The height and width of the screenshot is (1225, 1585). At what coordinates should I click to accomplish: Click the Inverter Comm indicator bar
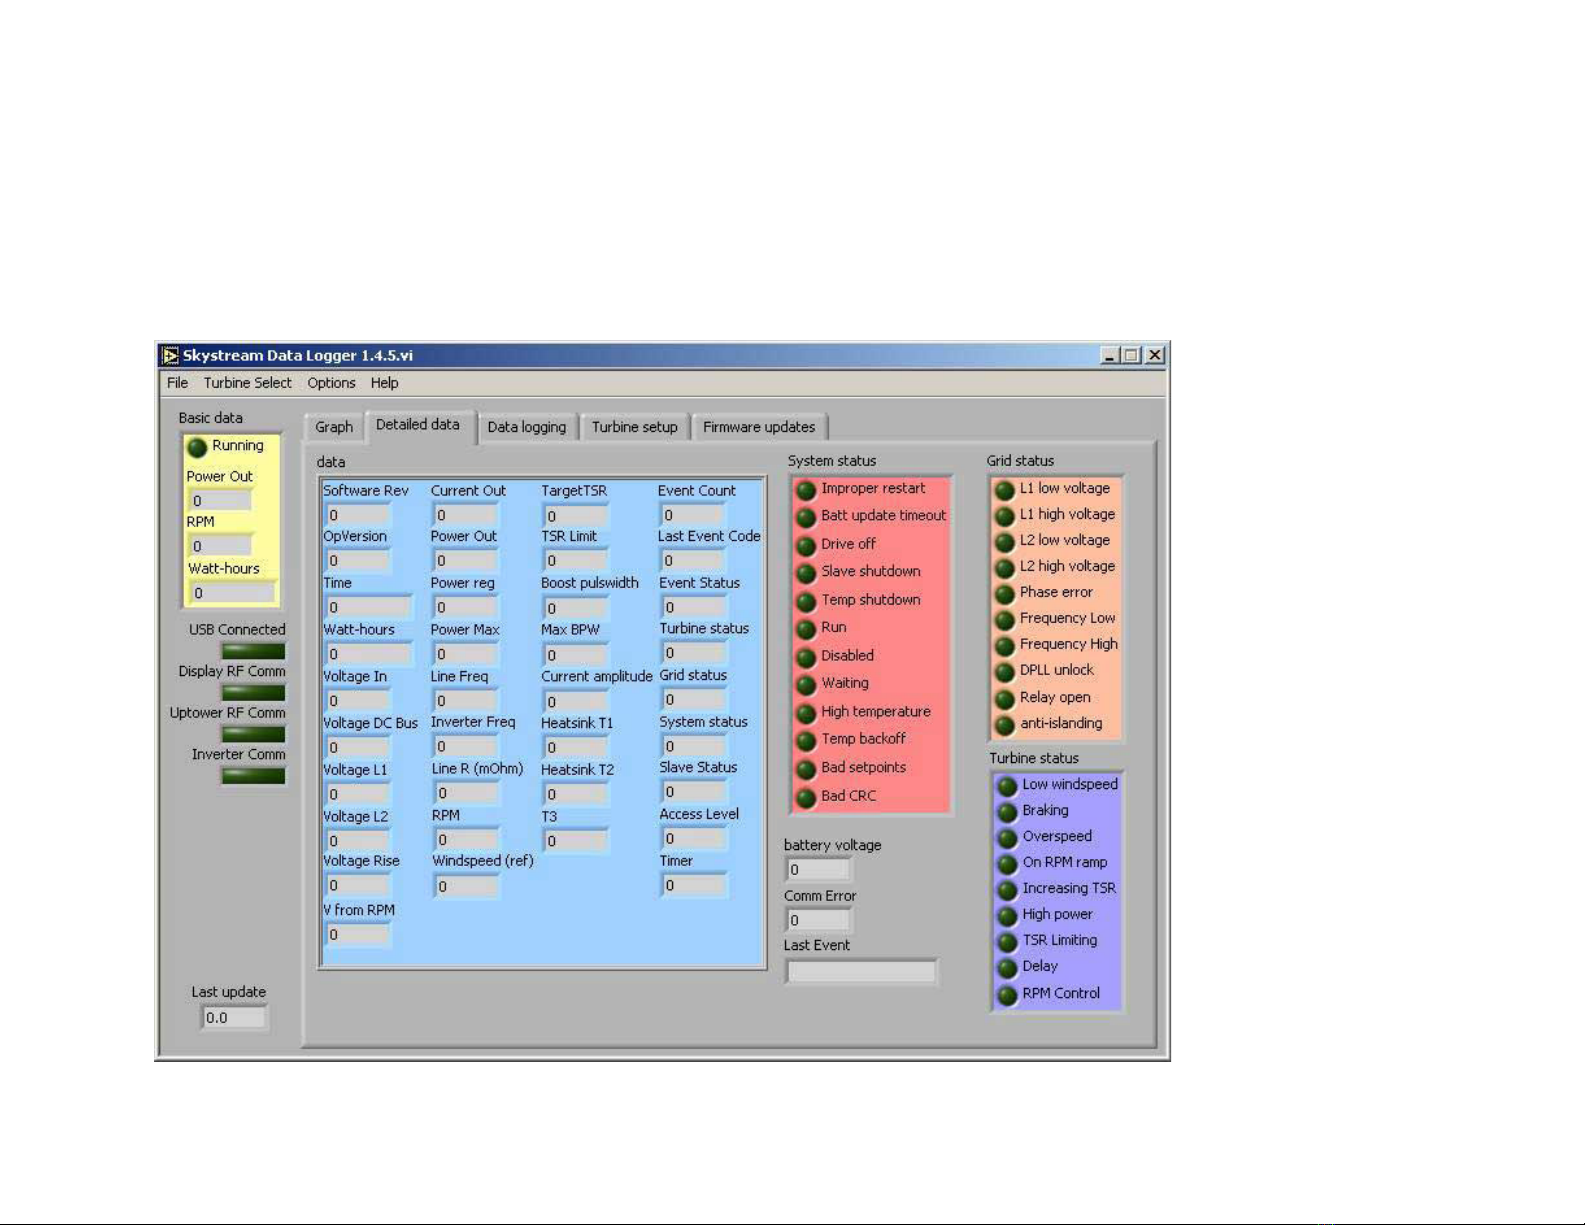pyautogui.click(x=253, y=775)
